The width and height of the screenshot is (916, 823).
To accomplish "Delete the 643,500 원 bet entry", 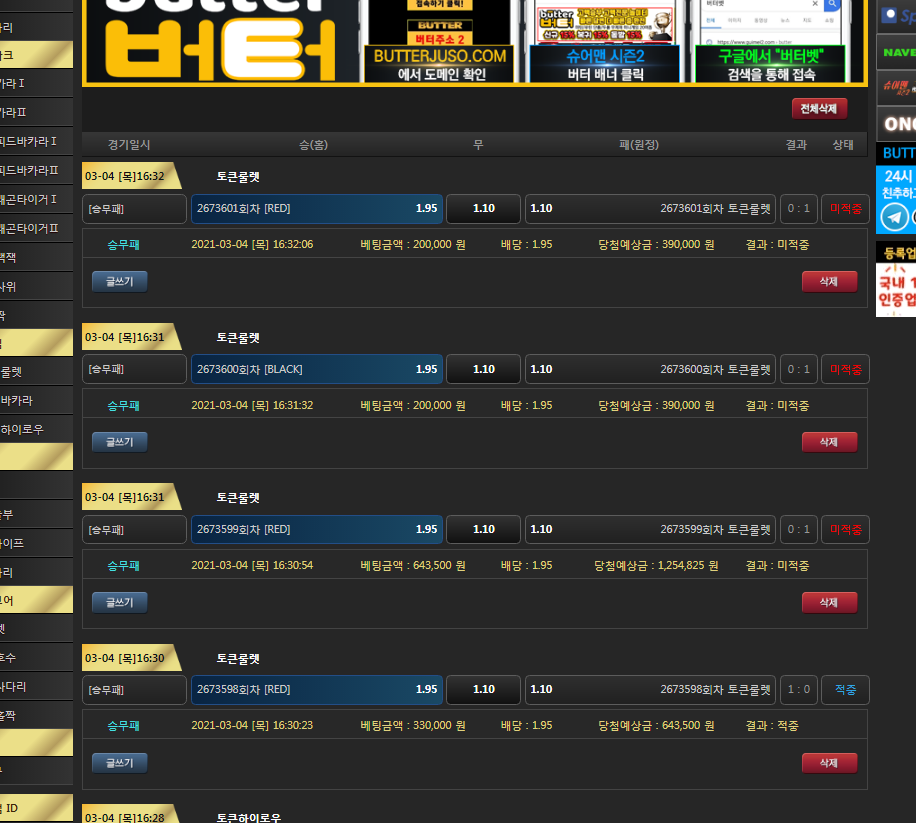I will tap(828, 602).
